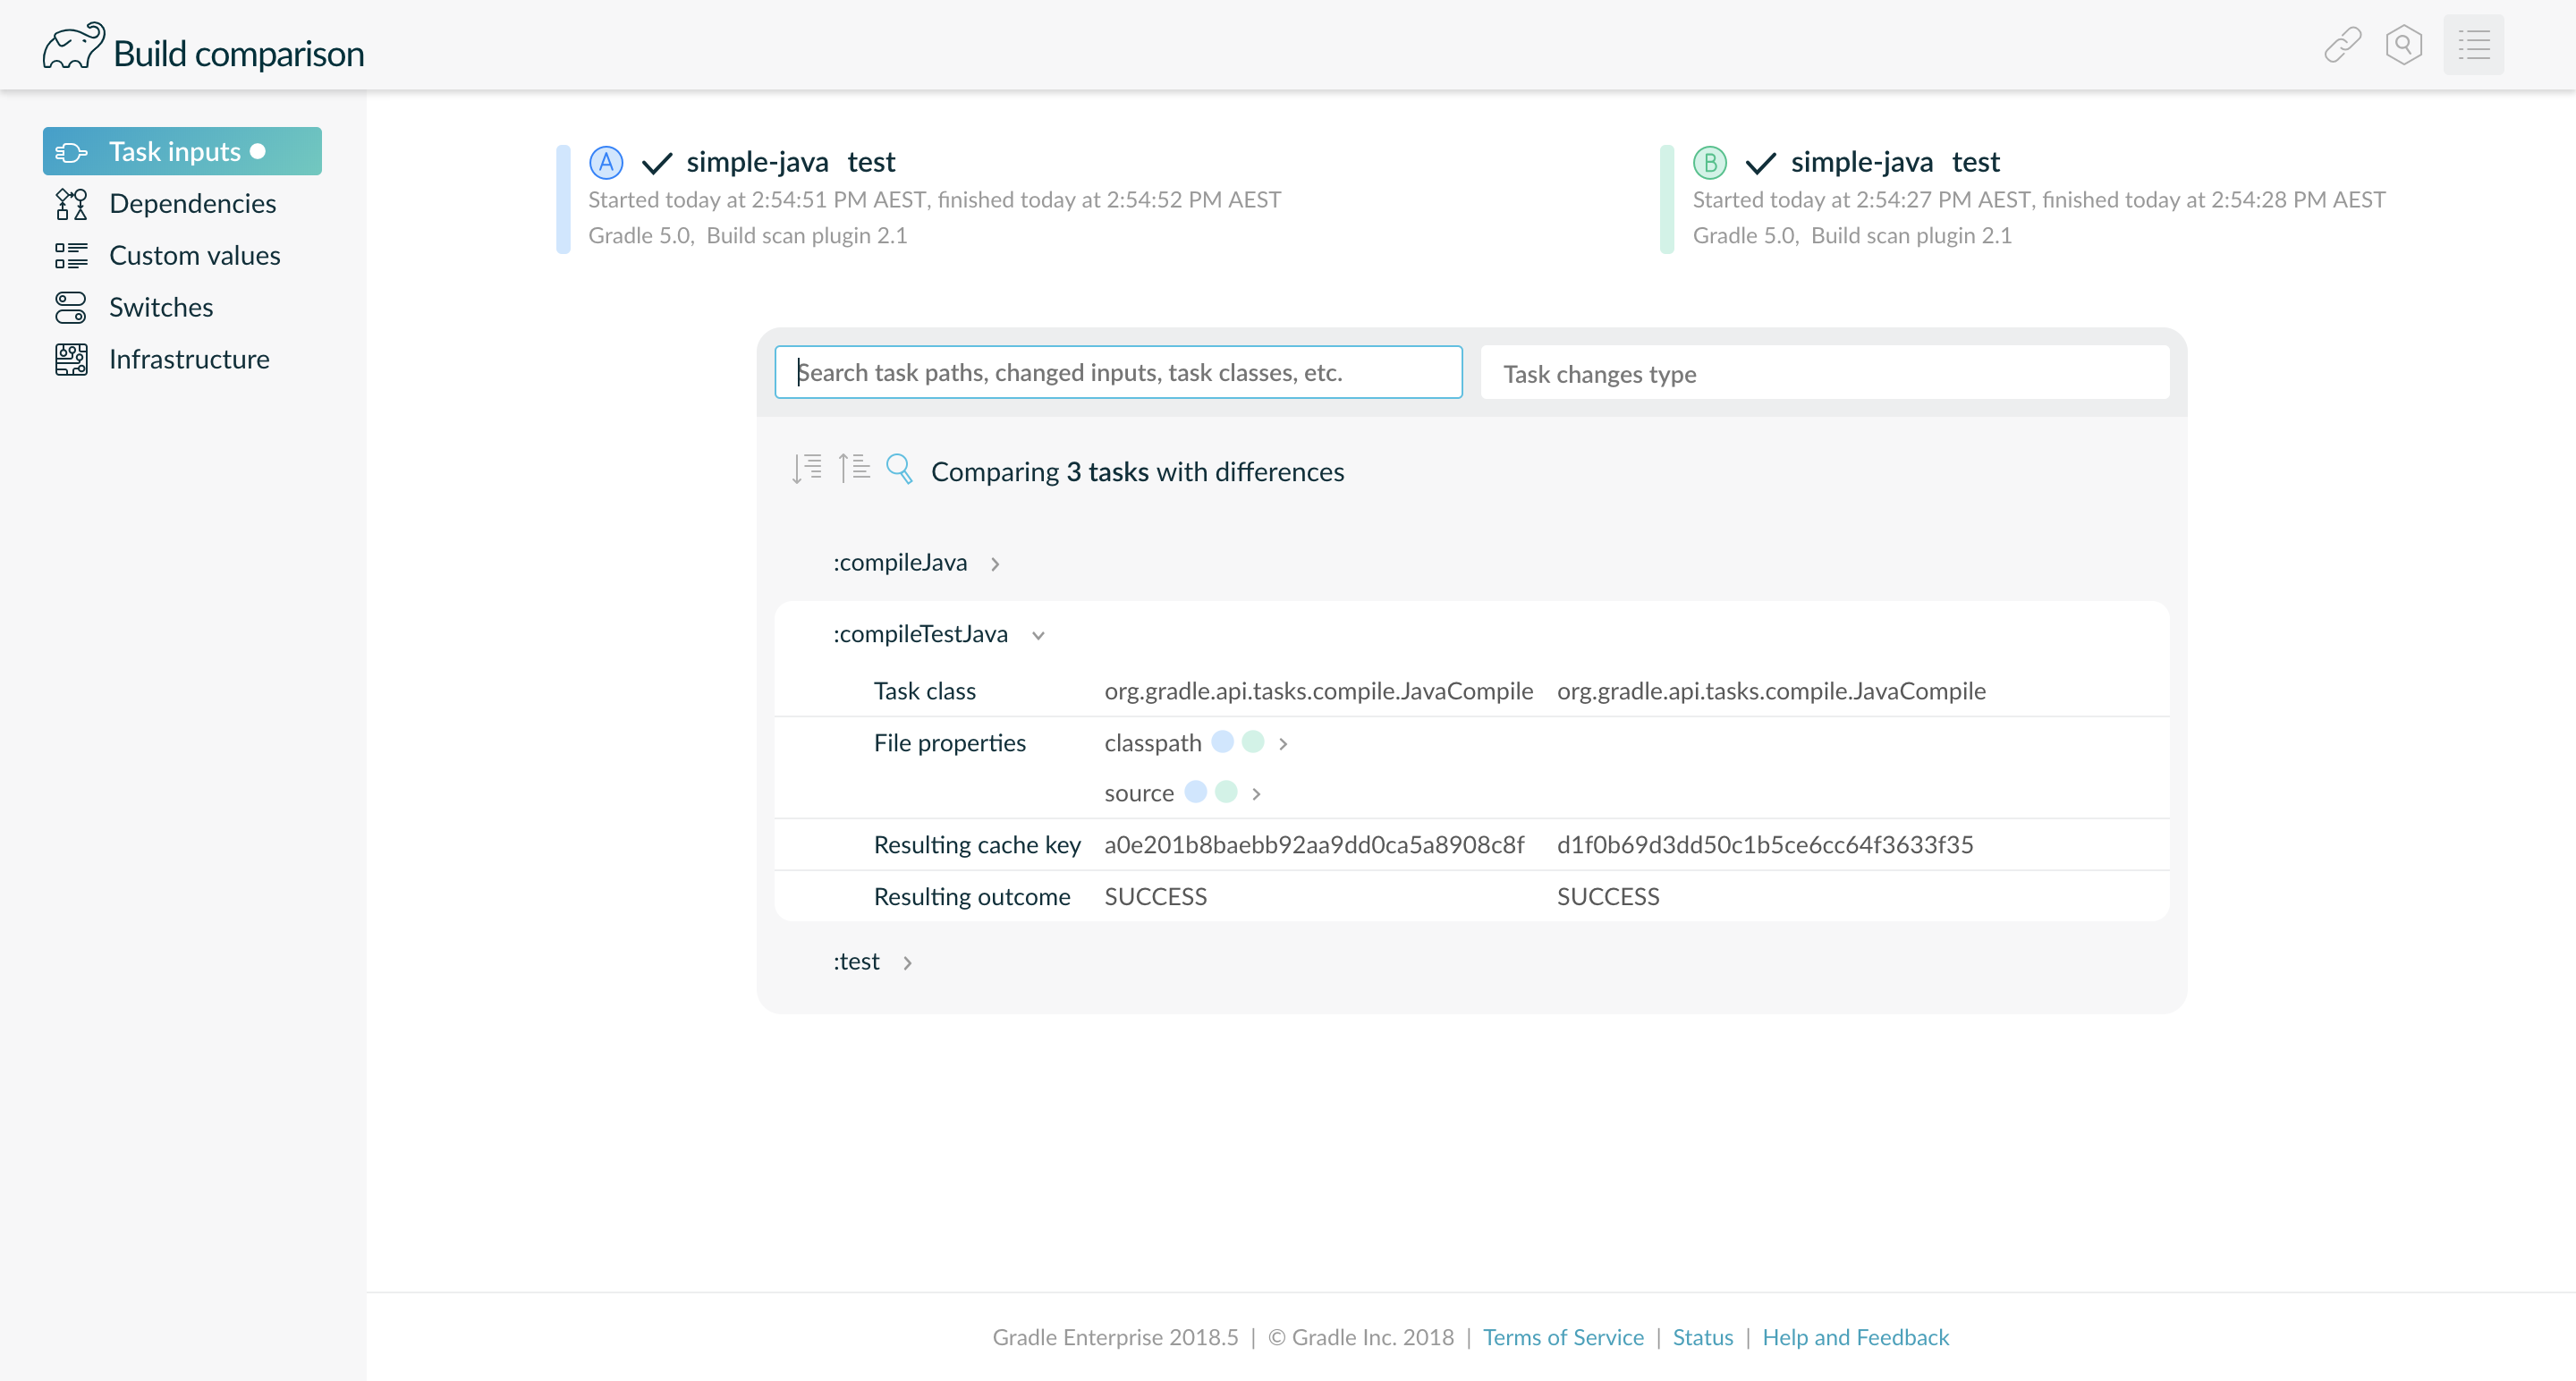
Task: Click the expand all tasks icon
Action: [x=806, y=468]
